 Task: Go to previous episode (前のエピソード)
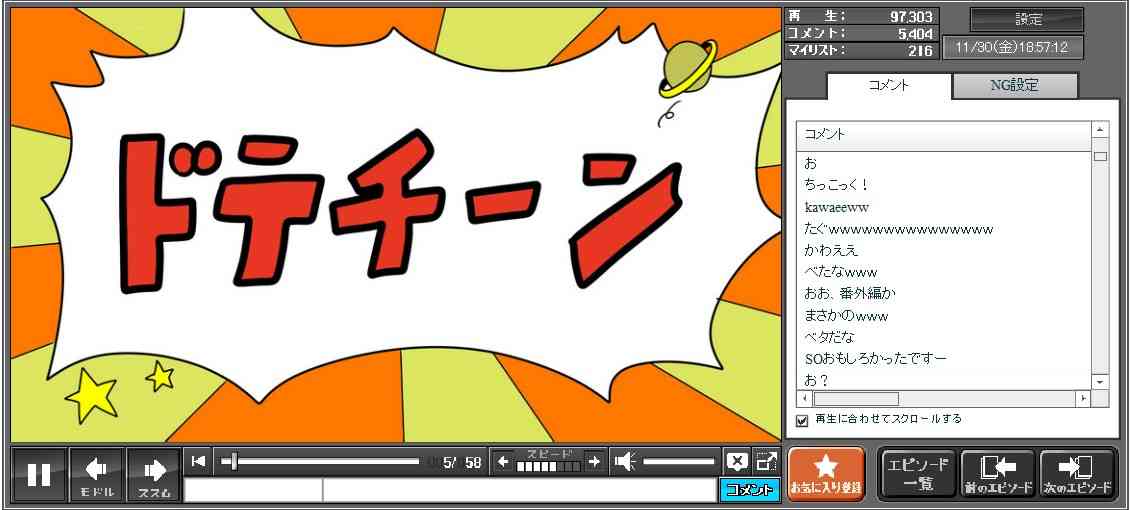point(998,474)
